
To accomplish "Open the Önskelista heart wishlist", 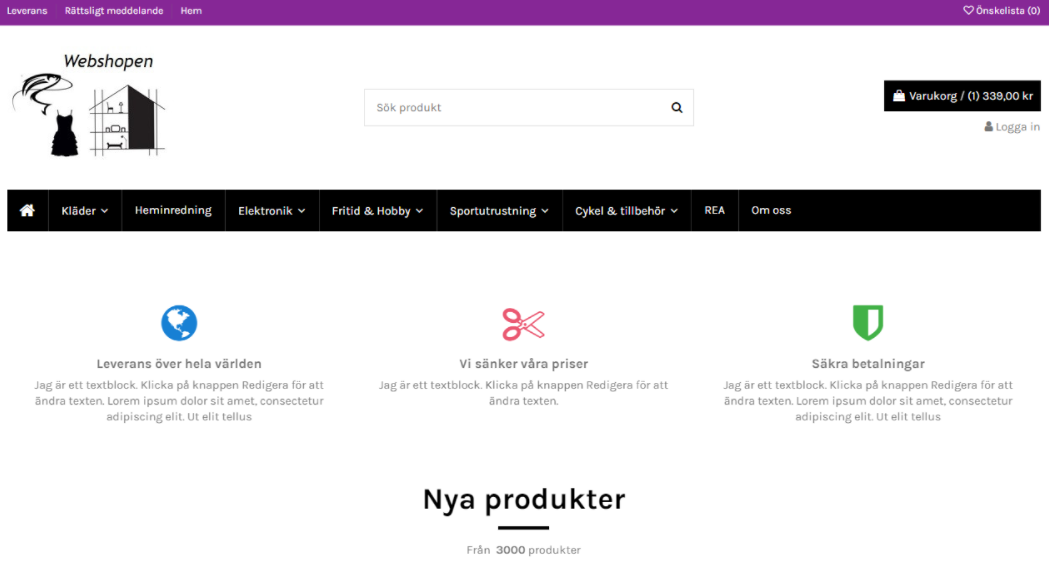I will (x=1001, y=11).
